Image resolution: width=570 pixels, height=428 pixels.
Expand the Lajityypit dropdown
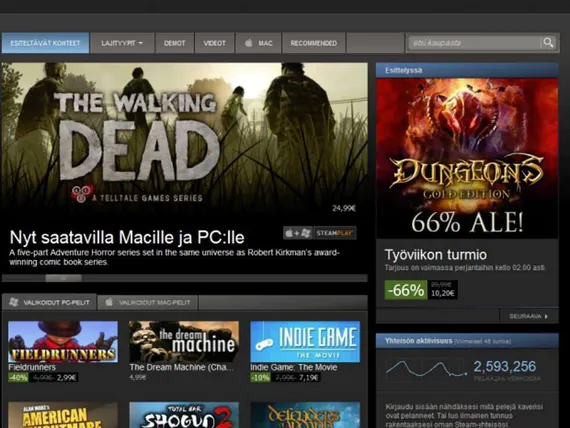coord(122,43)
